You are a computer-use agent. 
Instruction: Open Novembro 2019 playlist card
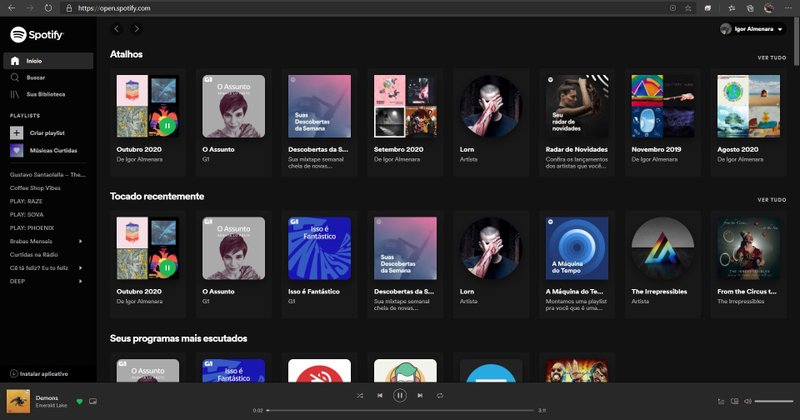[662, 122]
